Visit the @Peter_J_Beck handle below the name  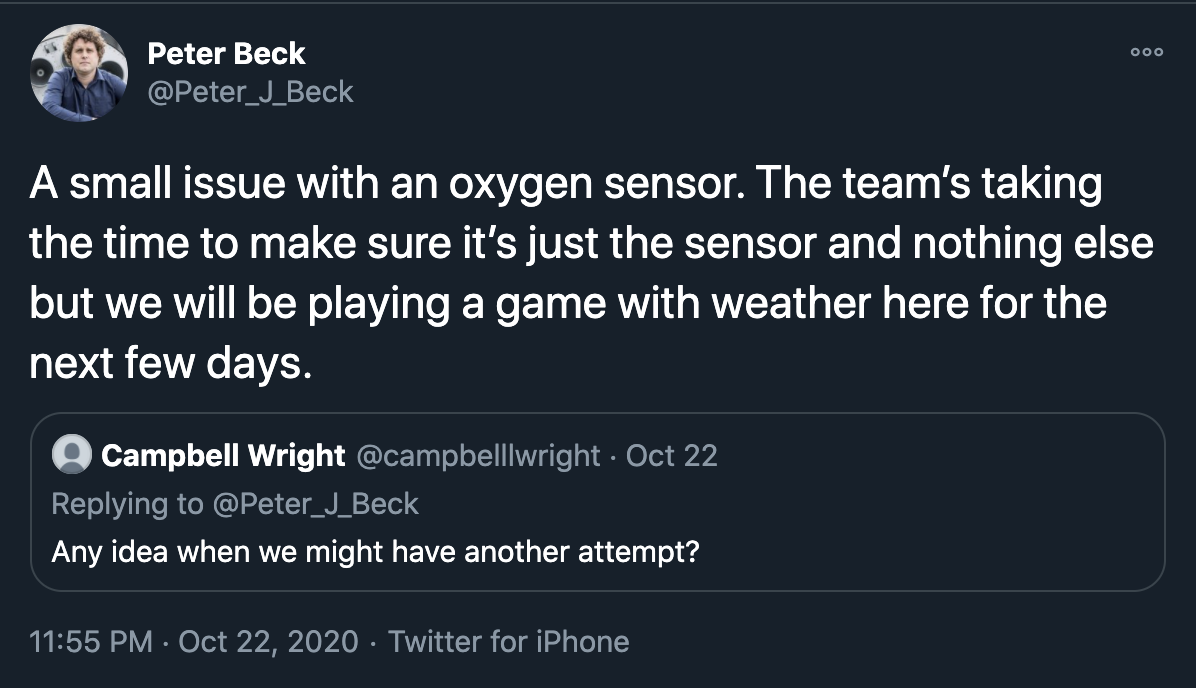click(x=250, y=92)
